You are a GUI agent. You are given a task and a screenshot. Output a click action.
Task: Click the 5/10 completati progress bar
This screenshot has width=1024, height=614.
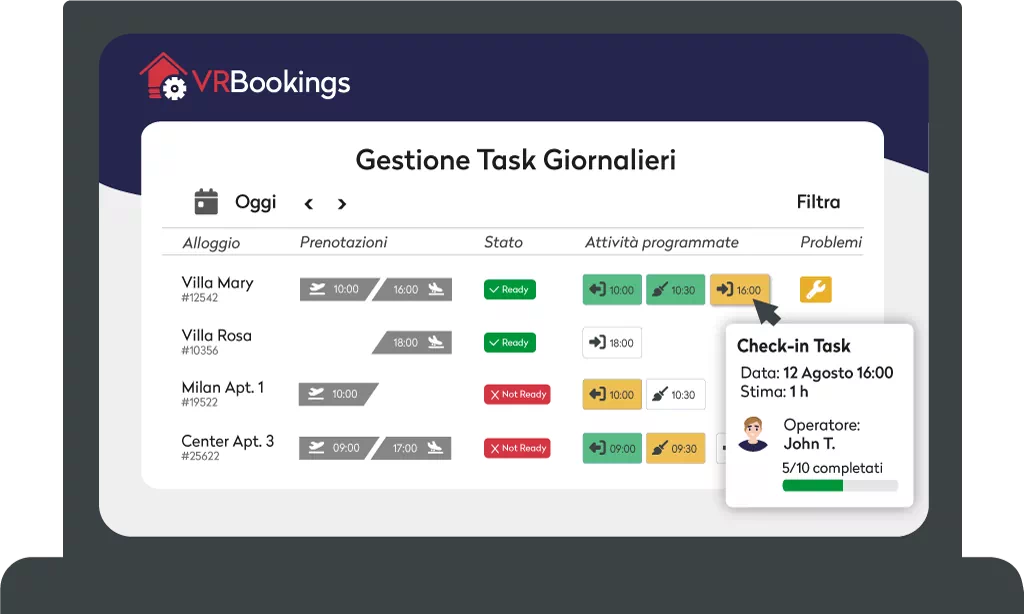tap(839, 486)
